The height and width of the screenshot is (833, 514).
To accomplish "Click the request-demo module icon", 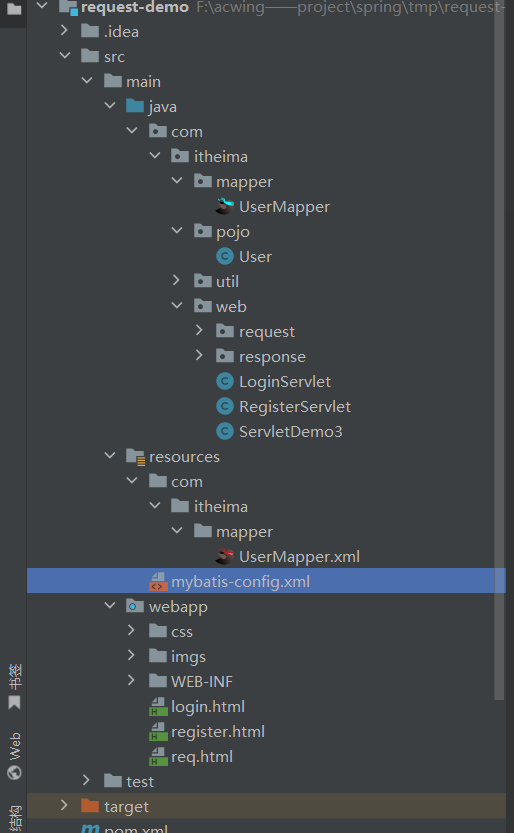I will 68,7.
